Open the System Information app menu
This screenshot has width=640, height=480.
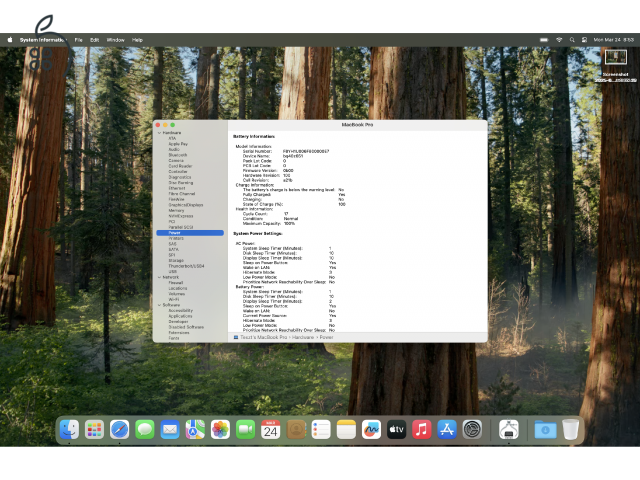click(43, 40)
